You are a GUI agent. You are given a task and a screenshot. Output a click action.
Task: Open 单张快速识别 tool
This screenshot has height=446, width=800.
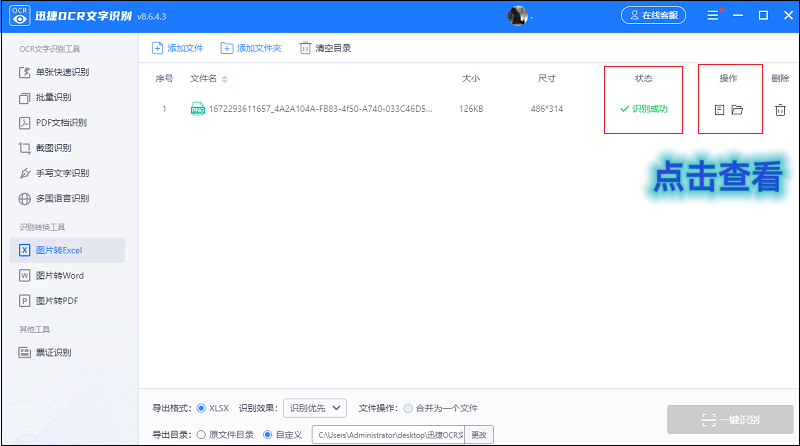point(54,72)
